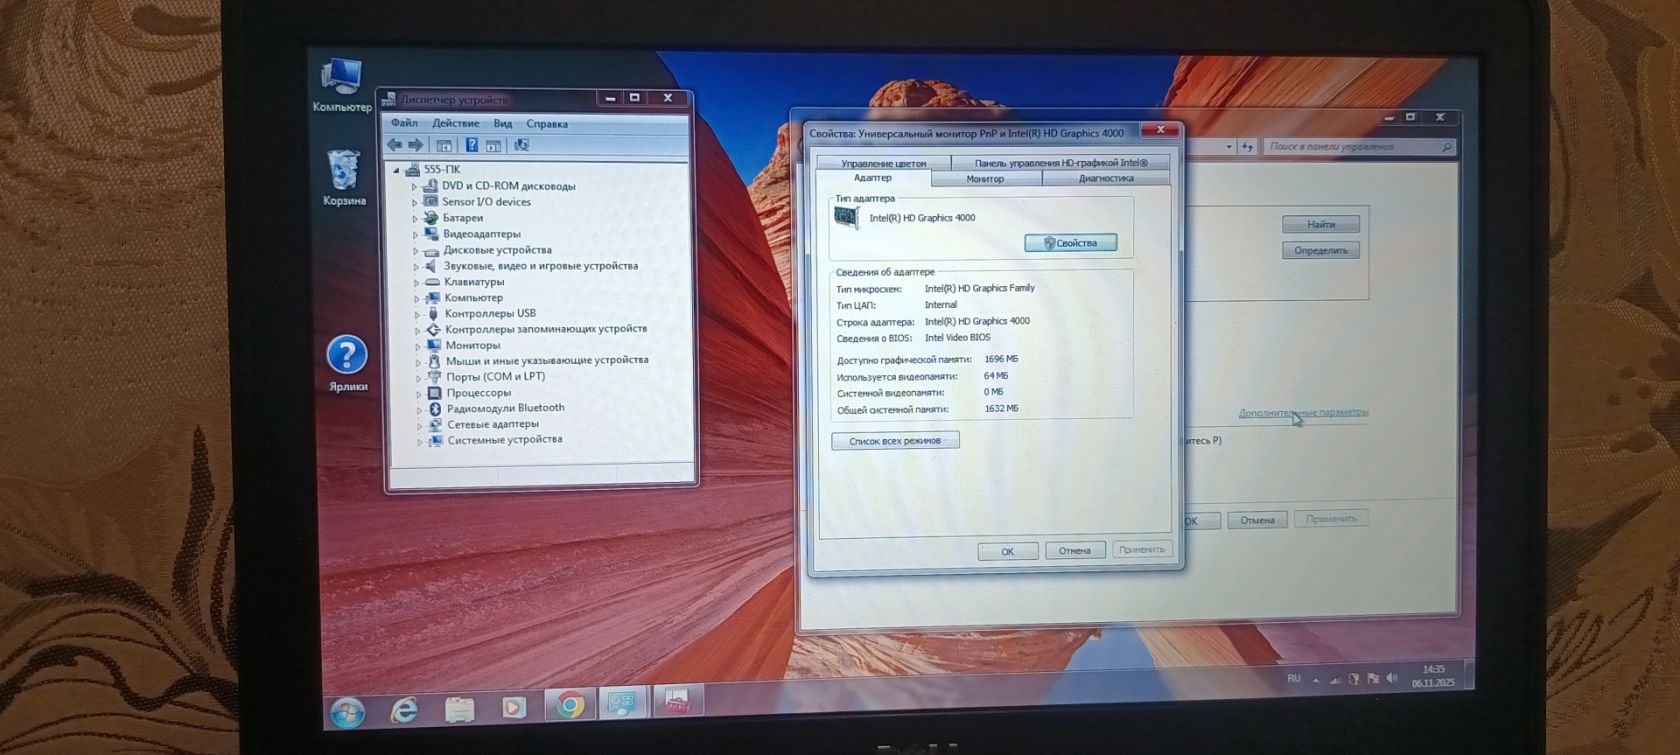Switch to the Монитор tab
Screen dimensions: 1680x755
coord(985,179)
